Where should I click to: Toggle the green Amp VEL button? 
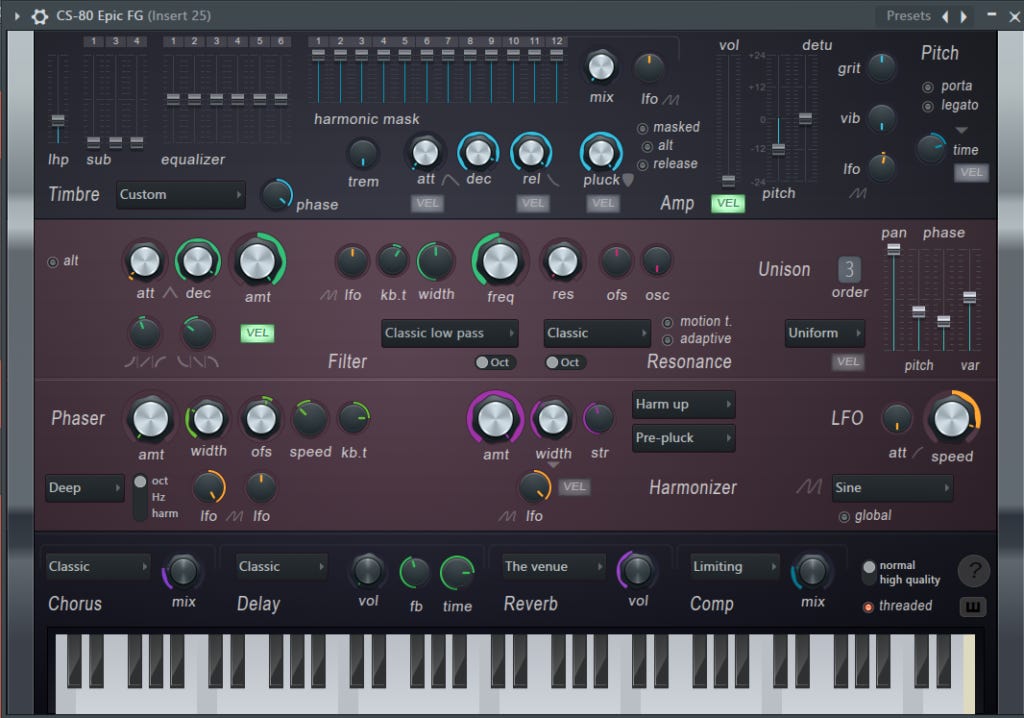click(728, 204)
